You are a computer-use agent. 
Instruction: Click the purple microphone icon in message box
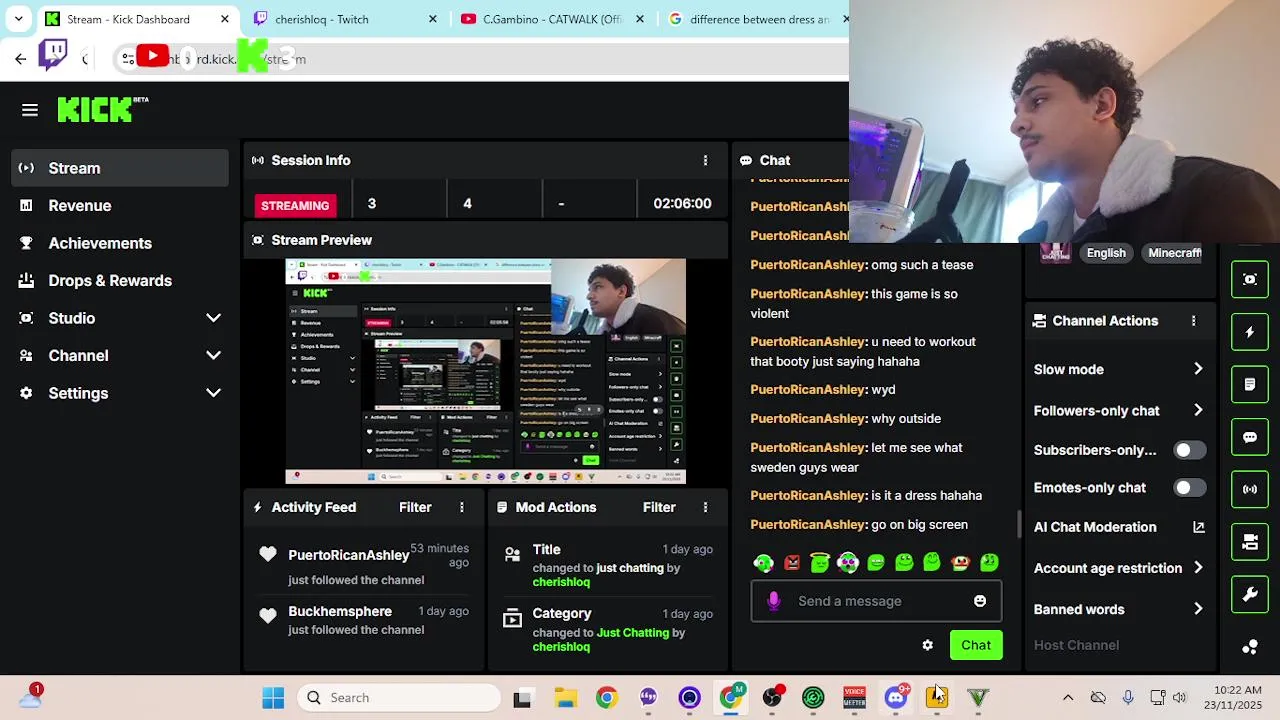coord(773,601)
